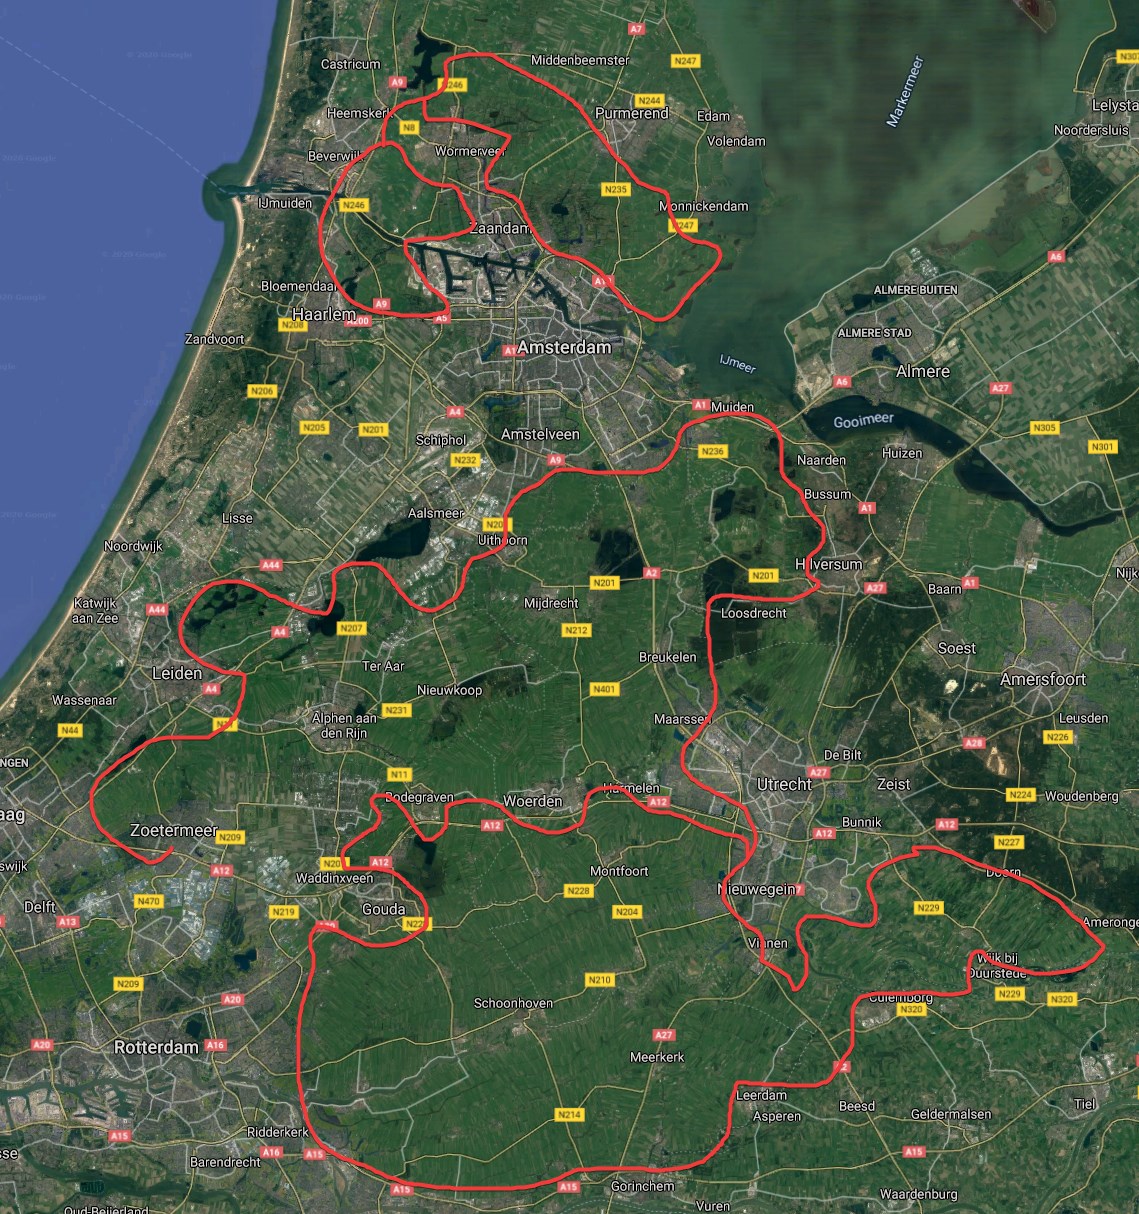Select the Utrecht city label

click(784, 784)
